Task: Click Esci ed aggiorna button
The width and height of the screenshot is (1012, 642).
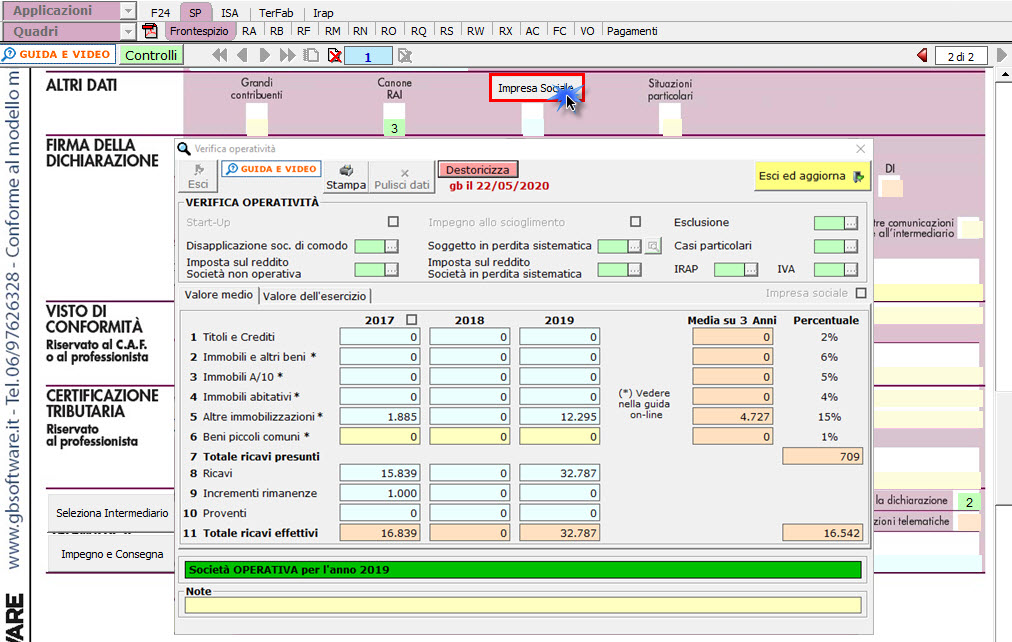Action: tap(811, 176)
